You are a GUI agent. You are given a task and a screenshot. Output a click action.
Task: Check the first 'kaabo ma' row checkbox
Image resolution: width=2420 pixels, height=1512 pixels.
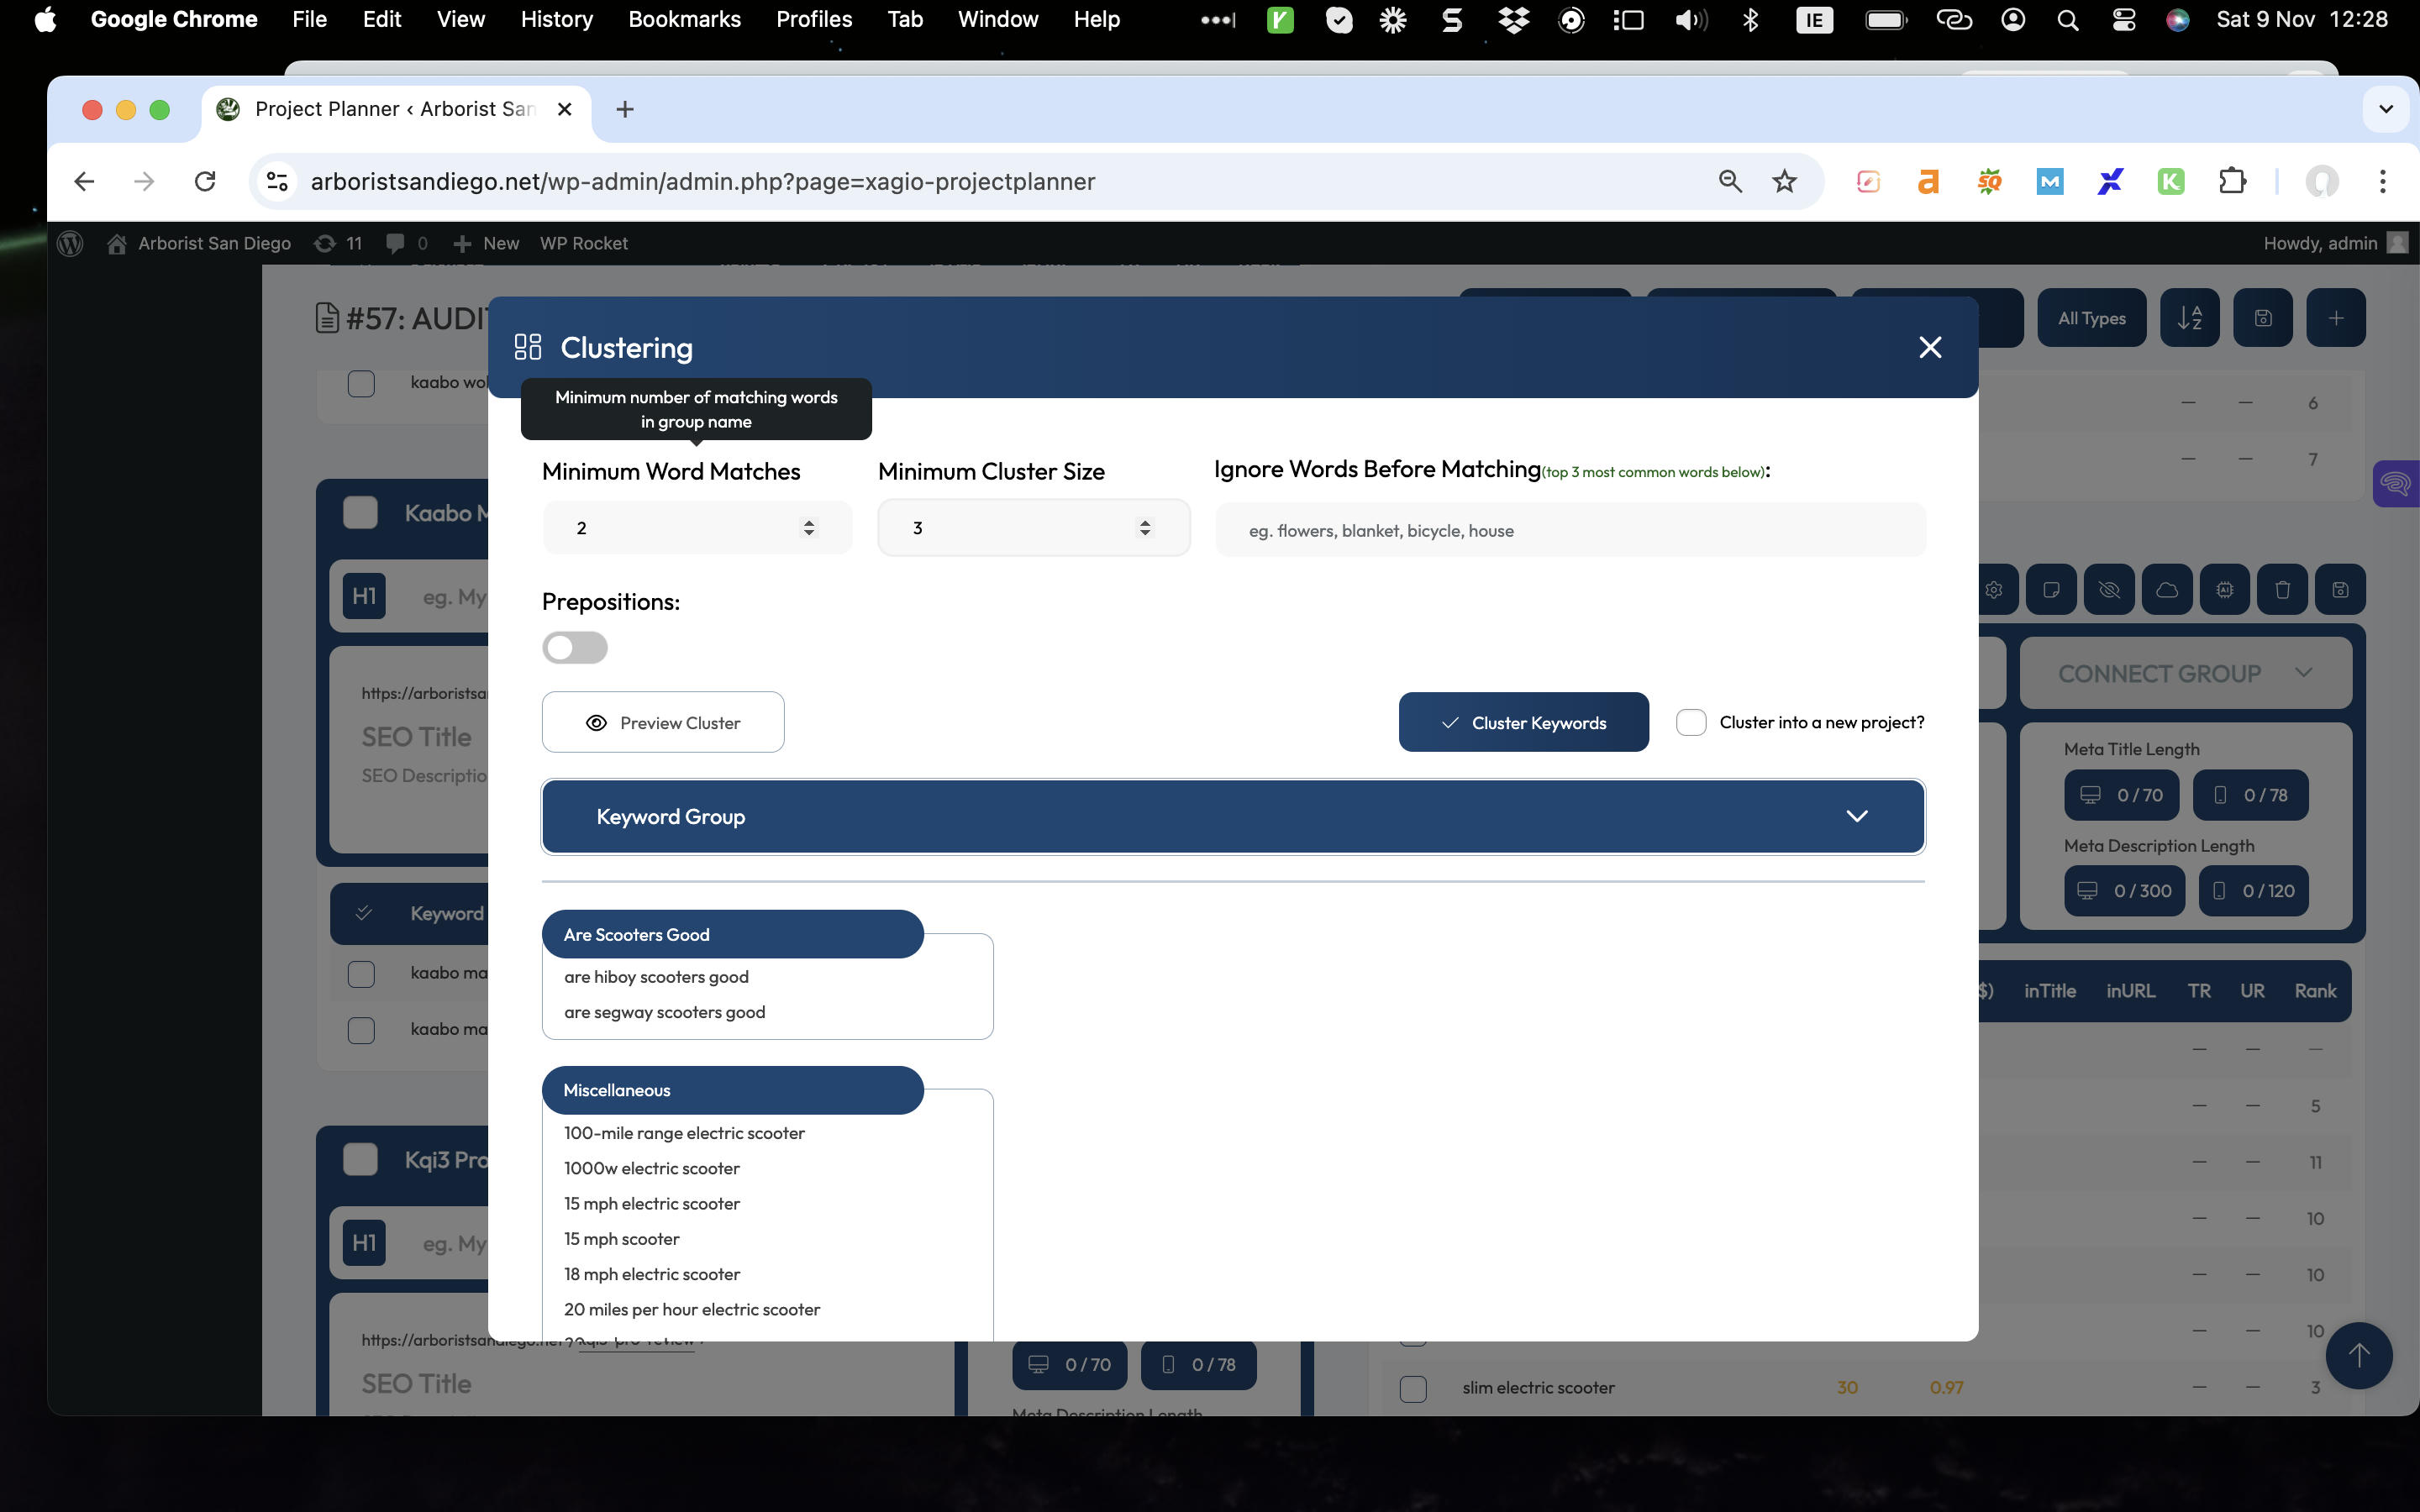pyautogui.click(x=361, y=973)
